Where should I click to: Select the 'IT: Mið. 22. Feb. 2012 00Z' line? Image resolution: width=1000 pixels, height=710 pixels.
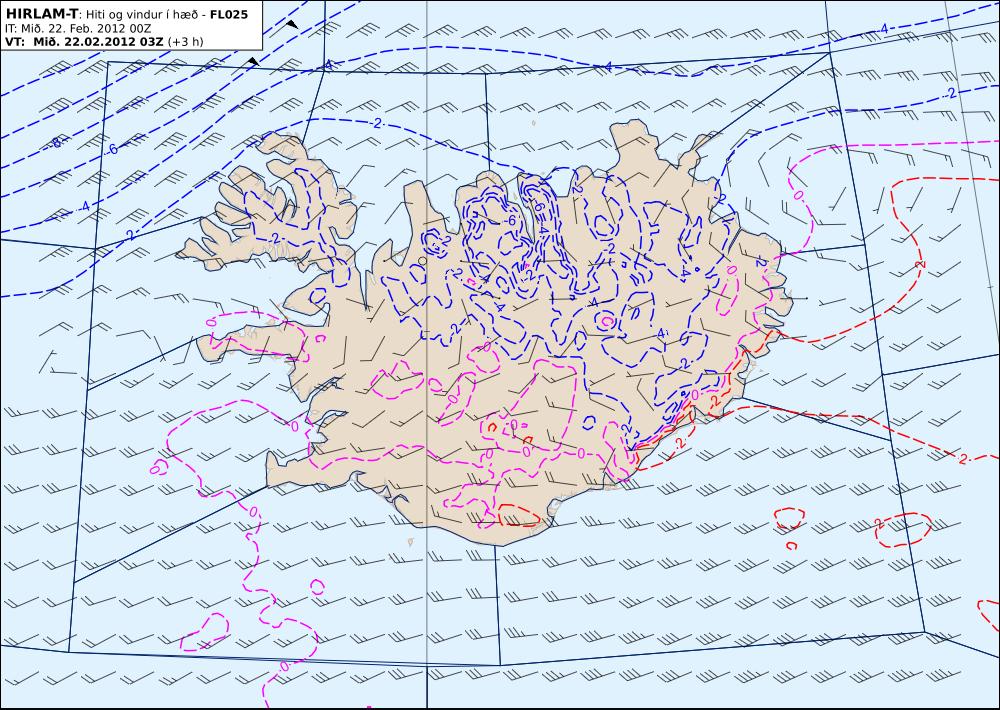click(x=78, y=29)
